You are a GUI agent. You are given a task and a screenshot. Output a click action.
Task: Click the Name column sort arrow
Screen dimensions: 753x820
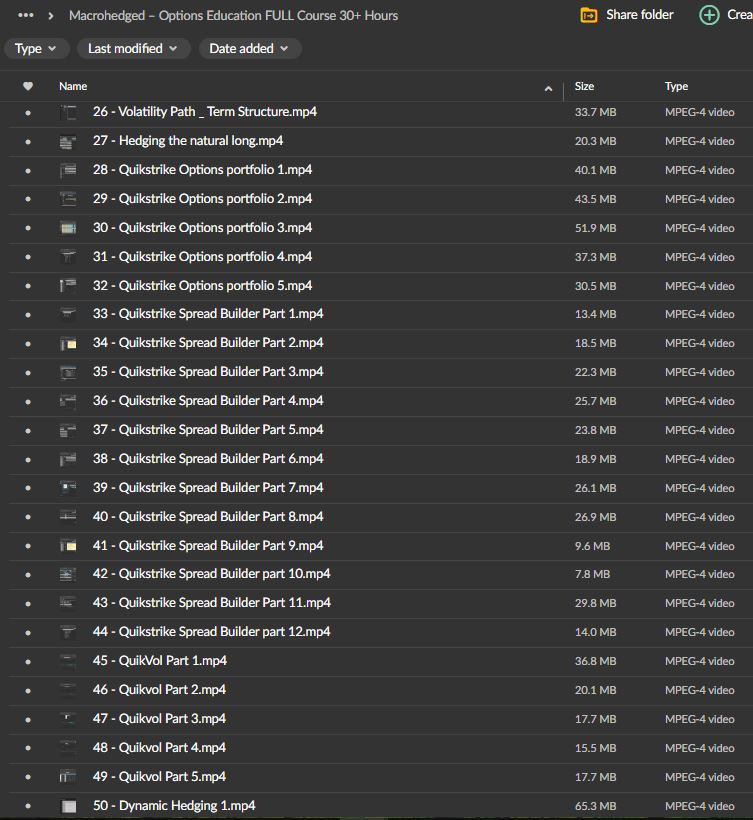(548, 88)
